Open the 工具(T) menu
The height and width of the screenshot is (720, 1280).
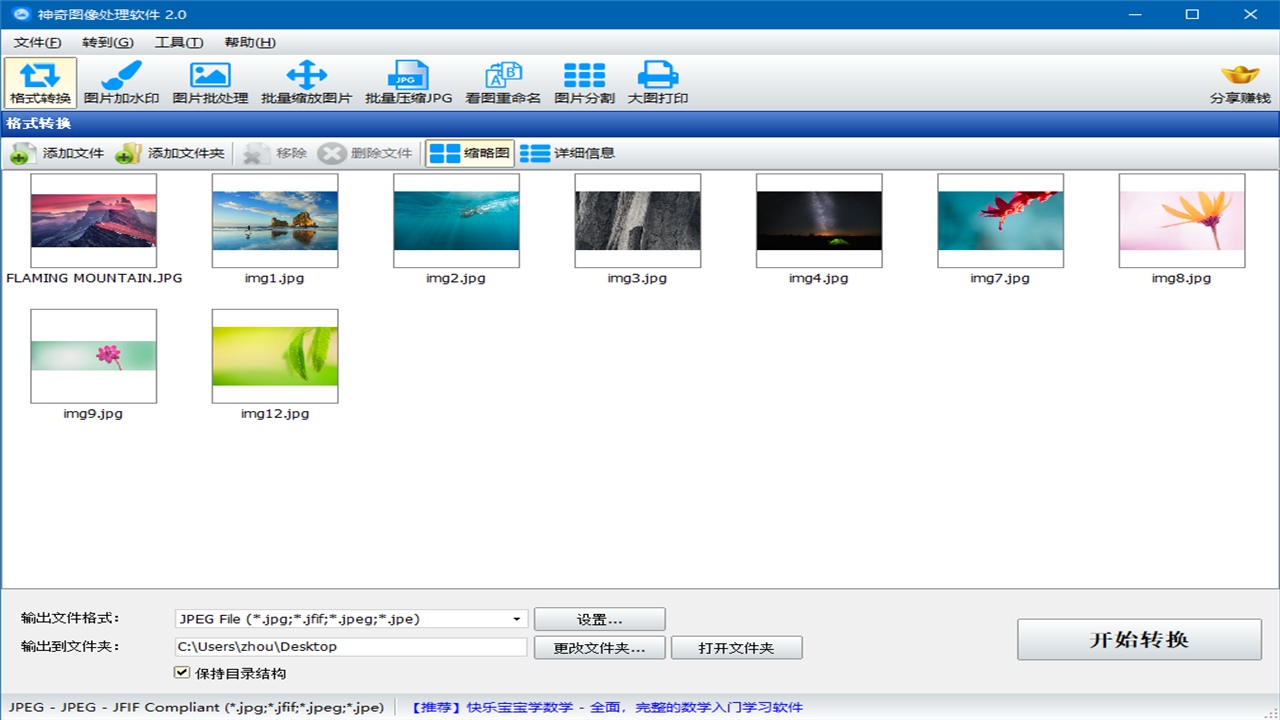(178, 42)
